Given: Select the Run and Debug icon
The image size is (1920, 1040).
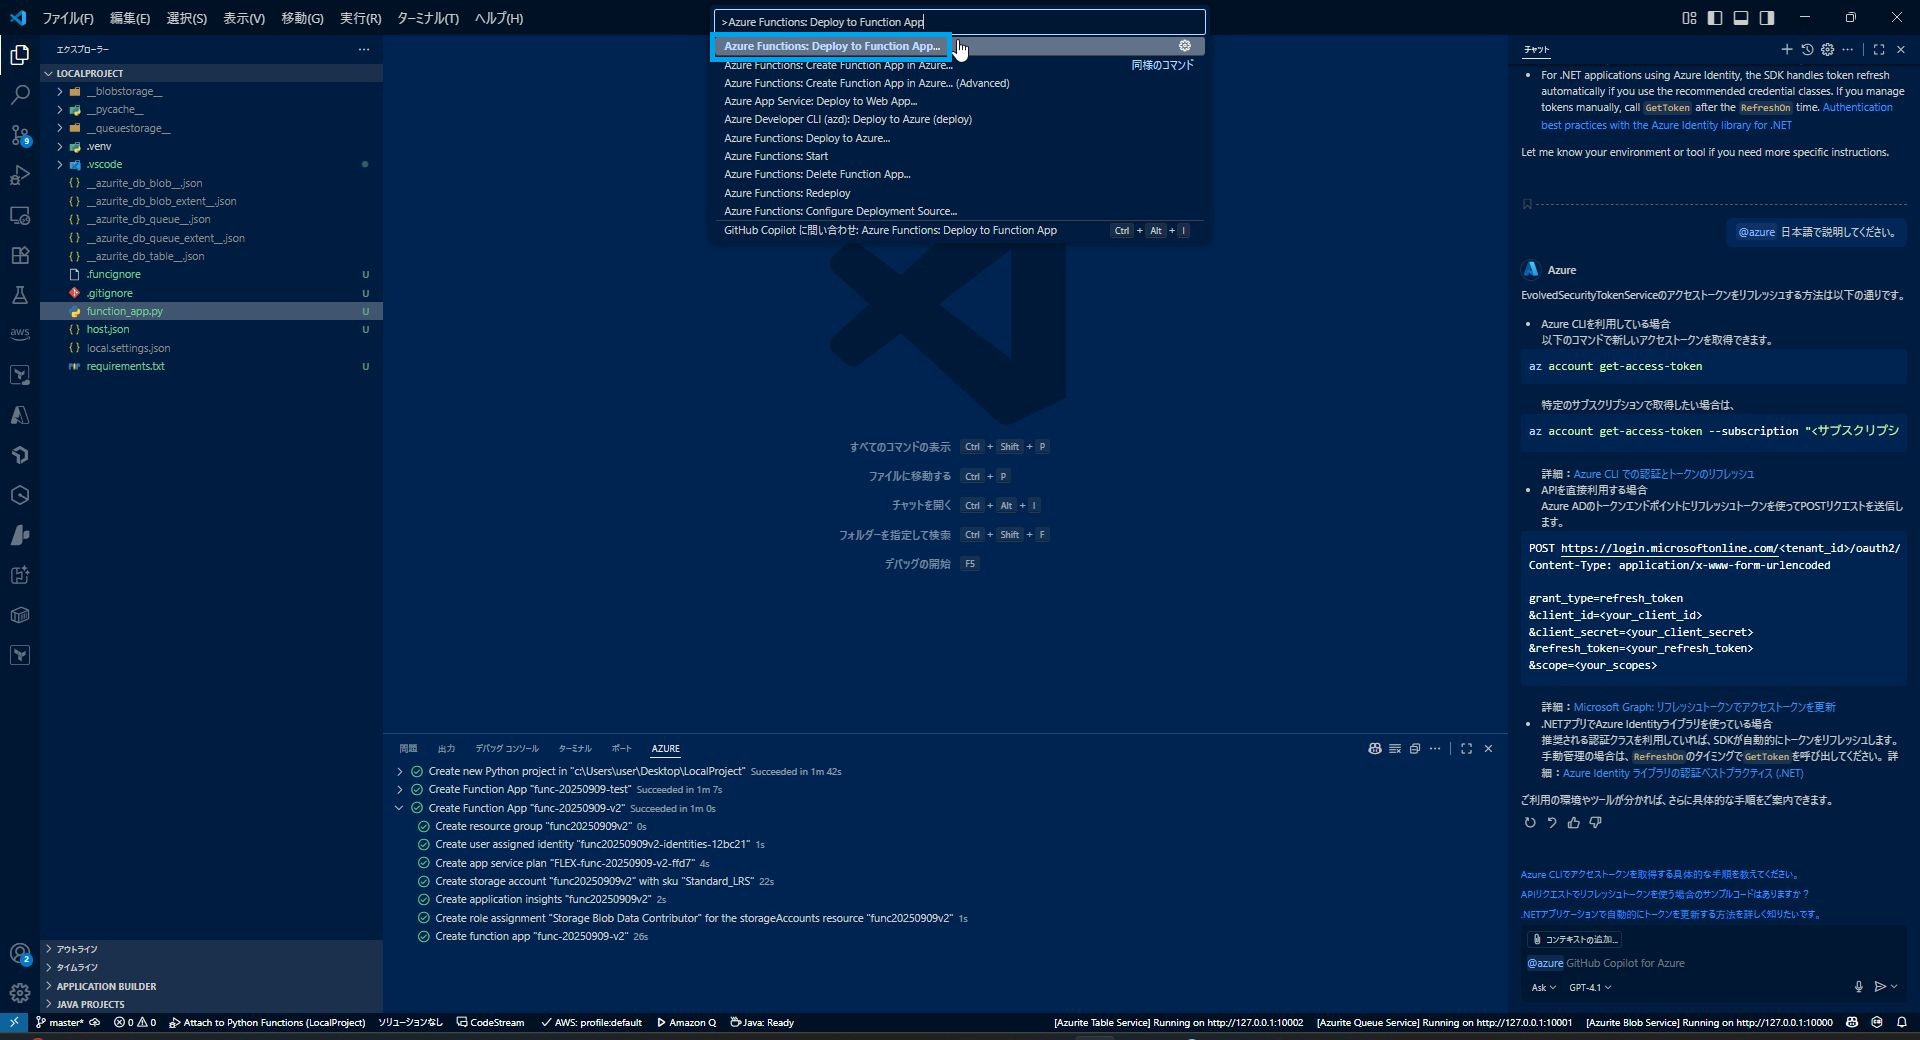Looking at the screenshot, I should (20, 175).
